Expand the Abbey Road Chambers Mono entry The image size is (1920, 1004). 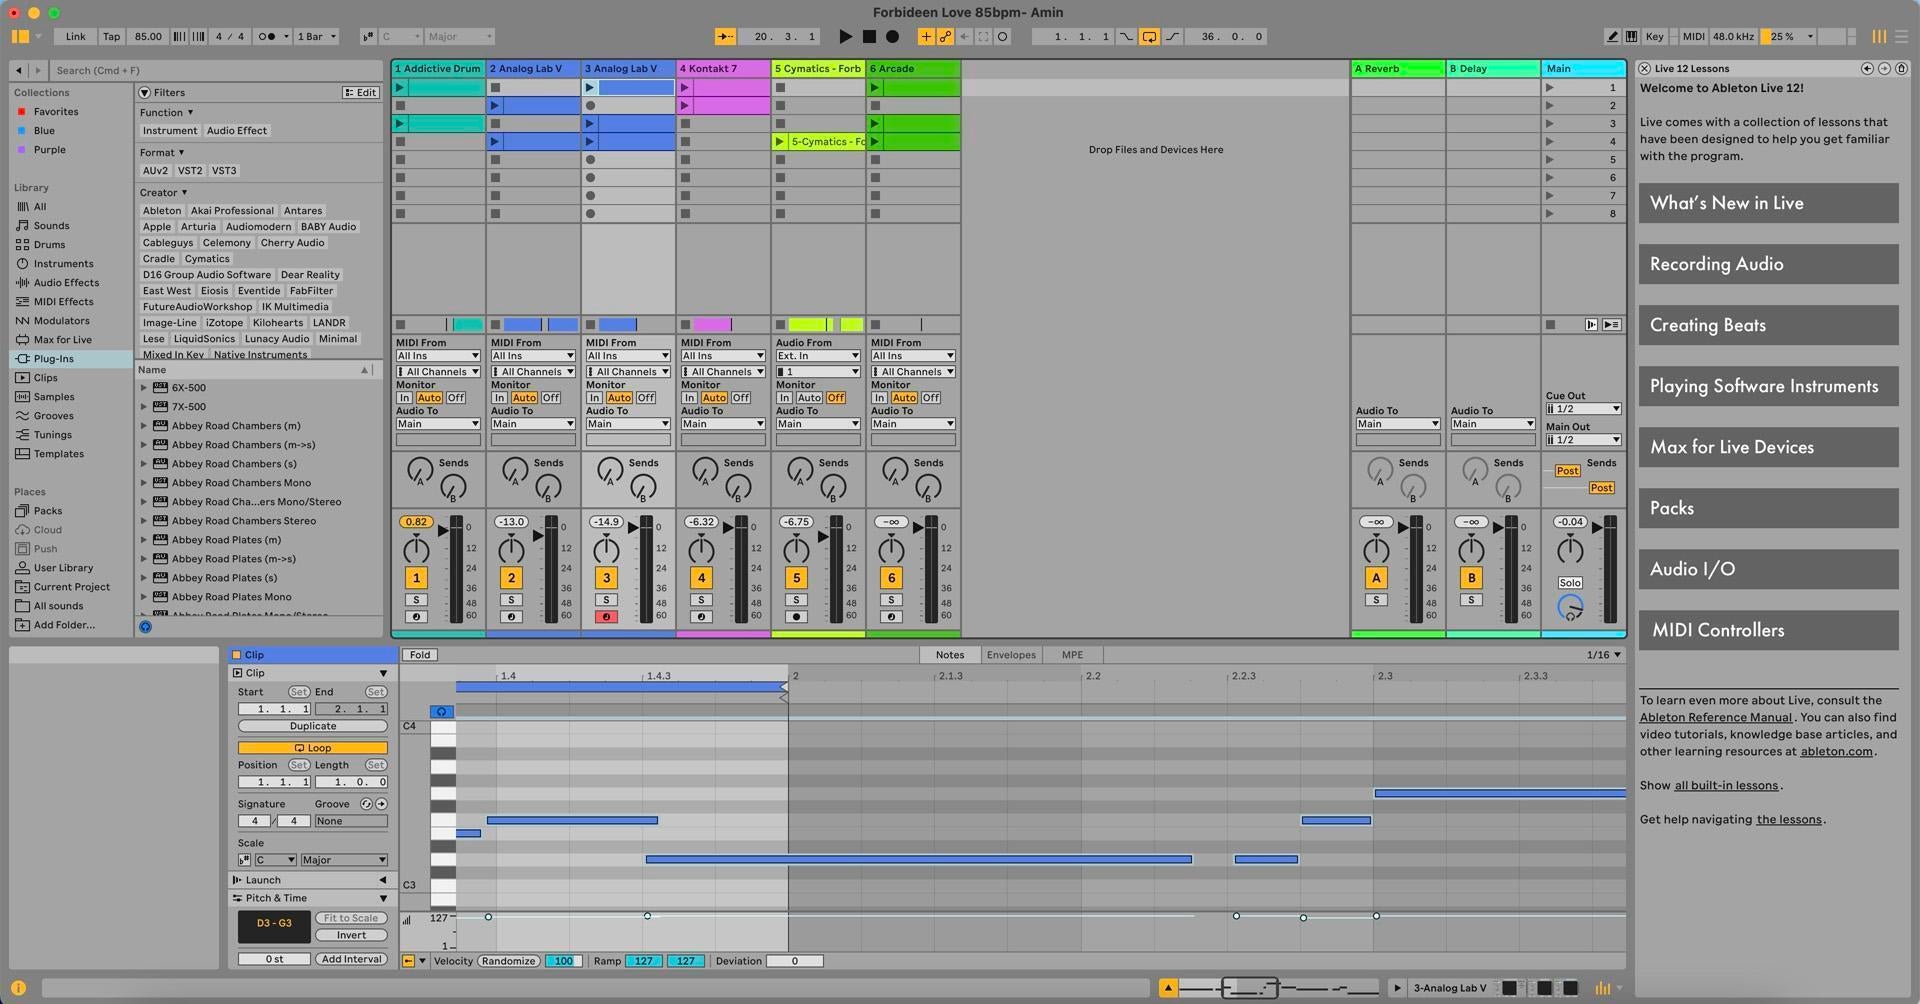coord(144,482)
